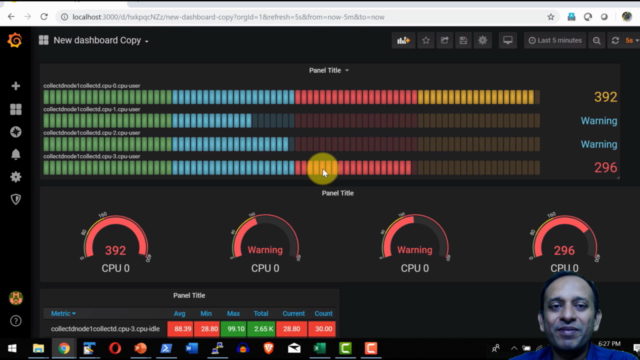Click the table panel's Panel Title header

point(189,296)
